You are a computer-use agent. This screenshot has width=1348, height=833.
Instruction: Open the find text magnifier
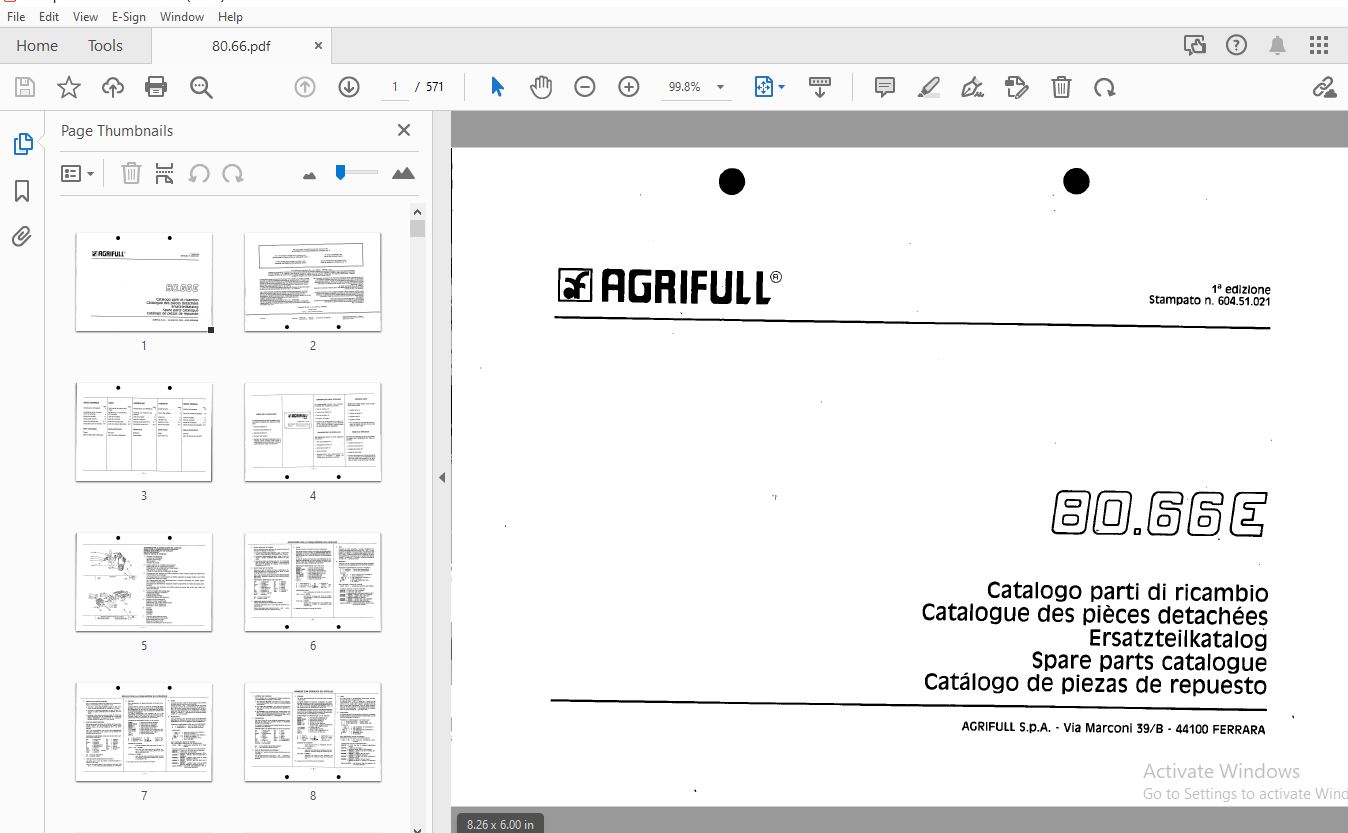click(x=201, y=87)
